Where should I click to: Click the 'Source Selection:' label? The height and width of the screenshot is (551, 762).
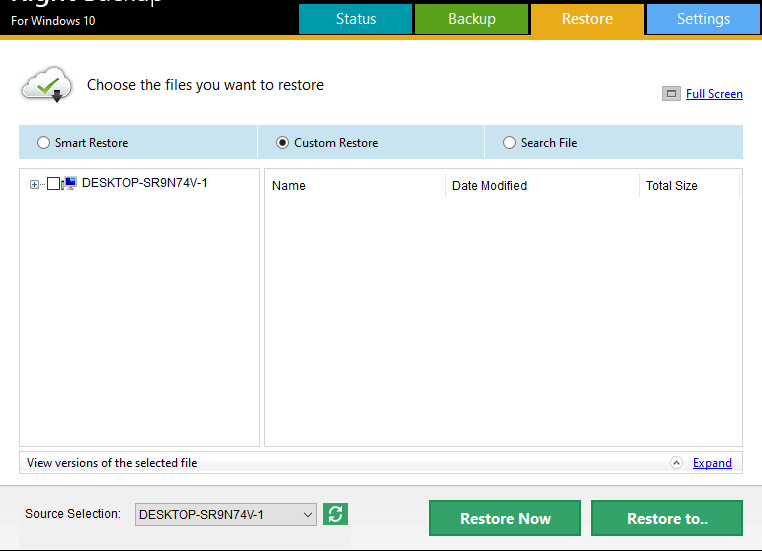[x=73, y=514]
